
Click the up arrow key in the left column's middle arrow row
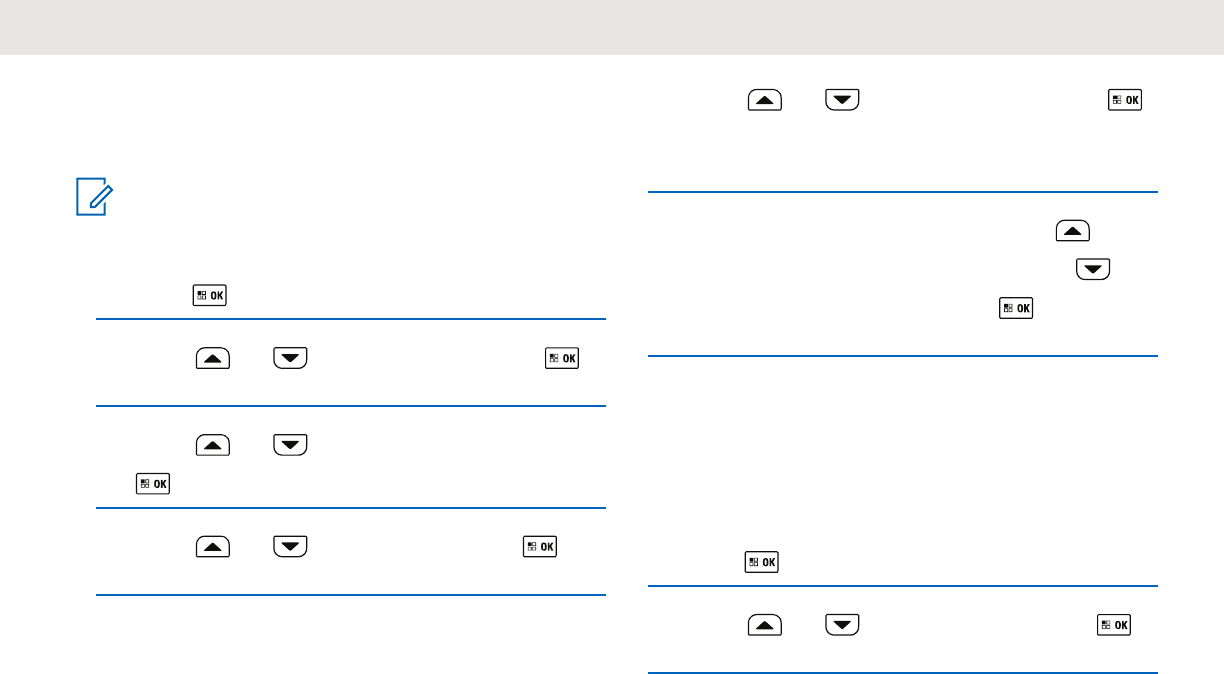[x=213, y=445]
